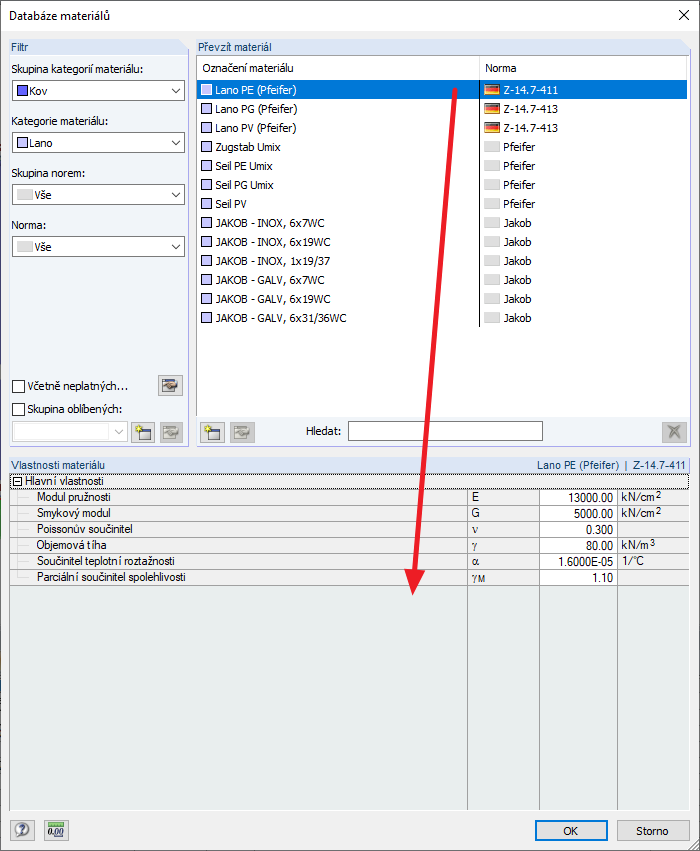Create new favorites group icon in Filtr panel
This screenshot has width=700, height=851.
(143, 433)
